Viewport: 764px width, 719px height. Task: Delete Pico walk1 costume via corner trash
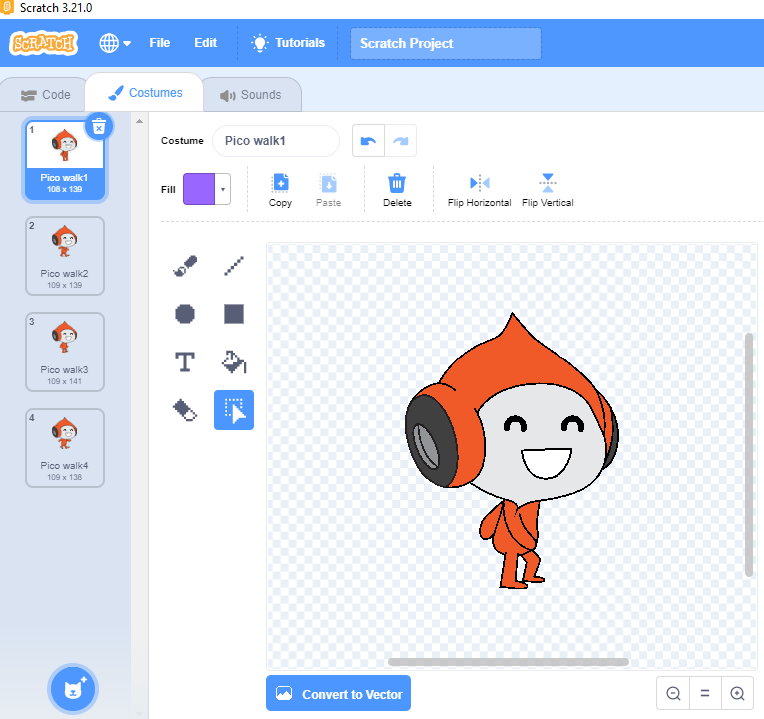(x=99, y=127)
